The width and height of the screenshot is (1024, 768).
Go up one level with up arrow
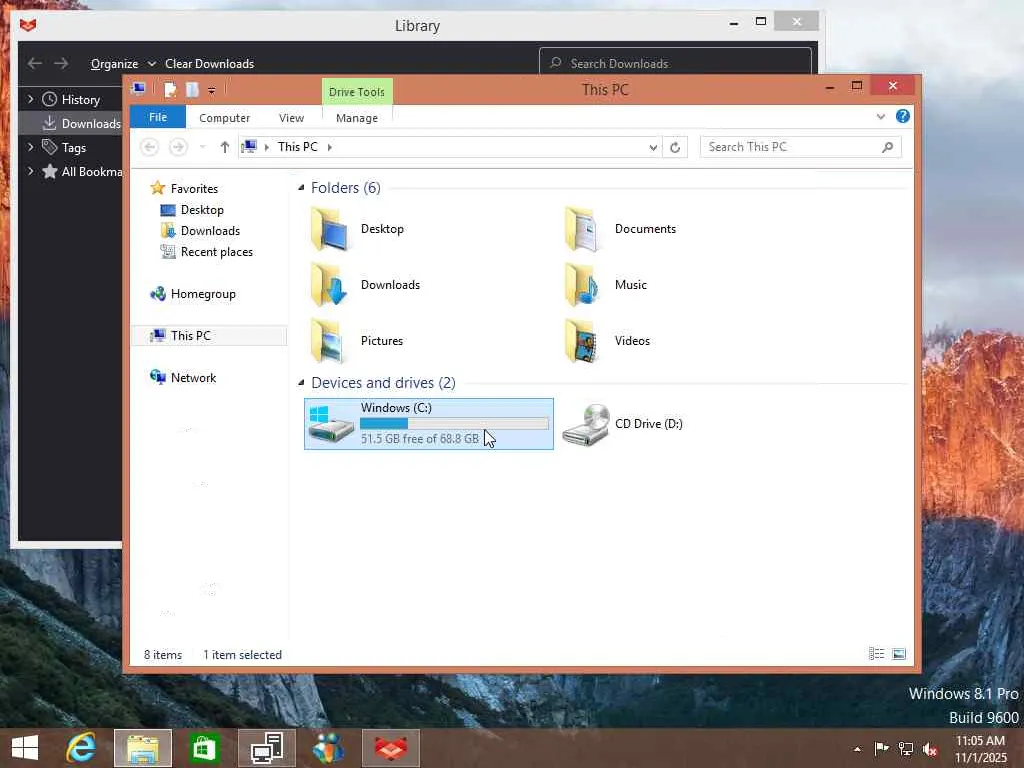coord(225,147)
